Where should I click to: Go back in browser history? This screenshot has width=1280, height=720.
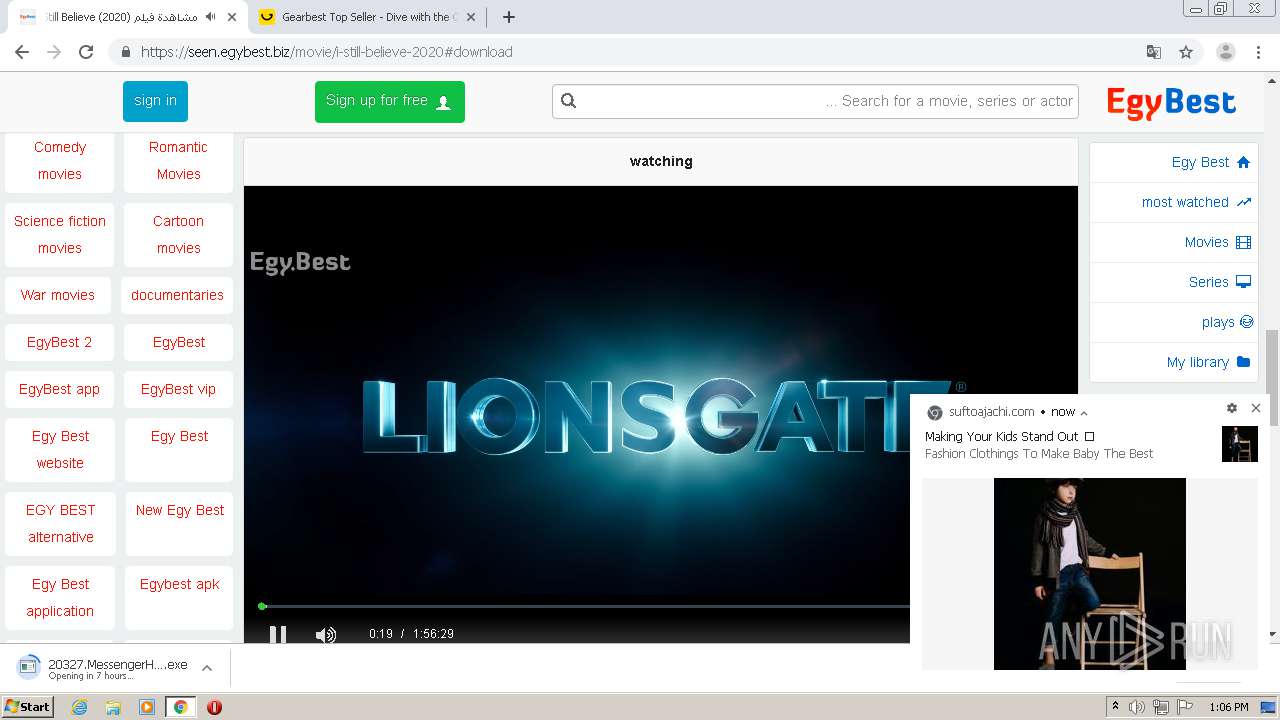[x=22, y=52]
